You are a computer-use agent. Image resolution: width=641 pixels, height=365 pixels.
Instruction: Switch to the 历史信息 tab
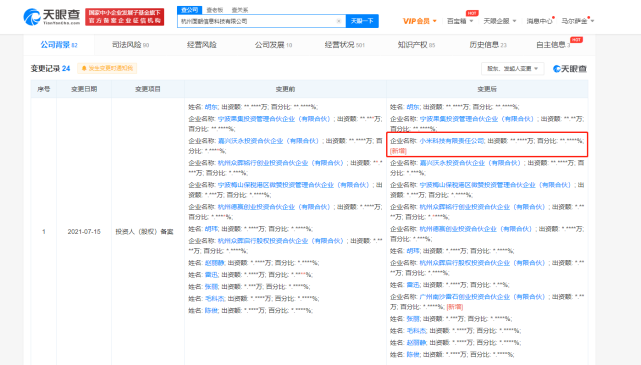pyautogui.click(x=488, y=45)
